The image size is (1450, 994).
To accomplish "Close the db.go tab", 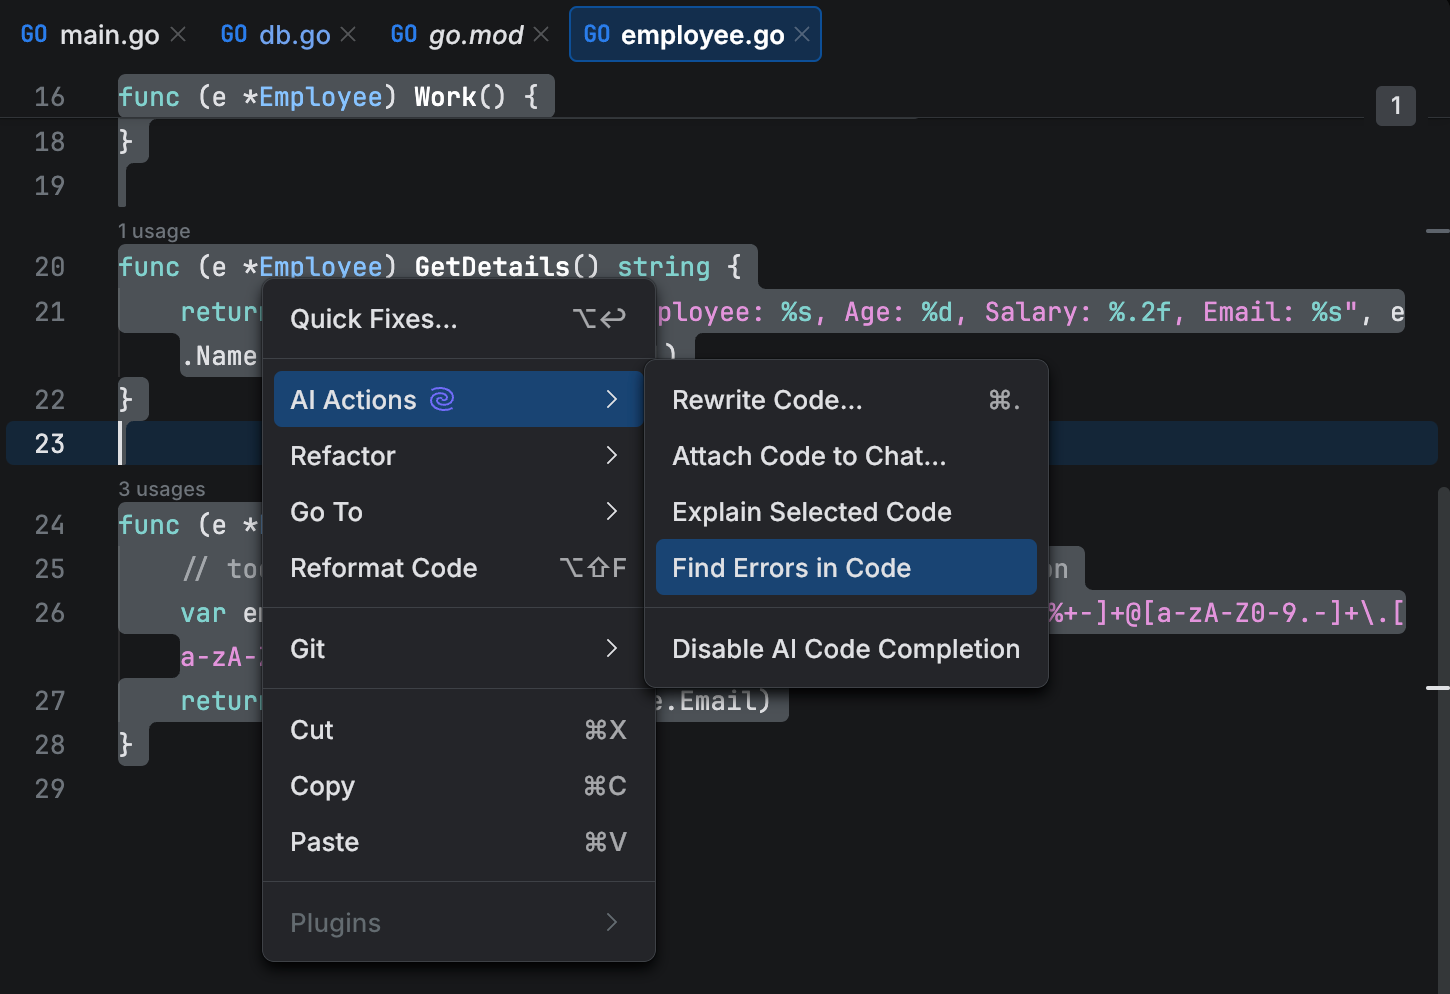I will click(x=348, y=35).
